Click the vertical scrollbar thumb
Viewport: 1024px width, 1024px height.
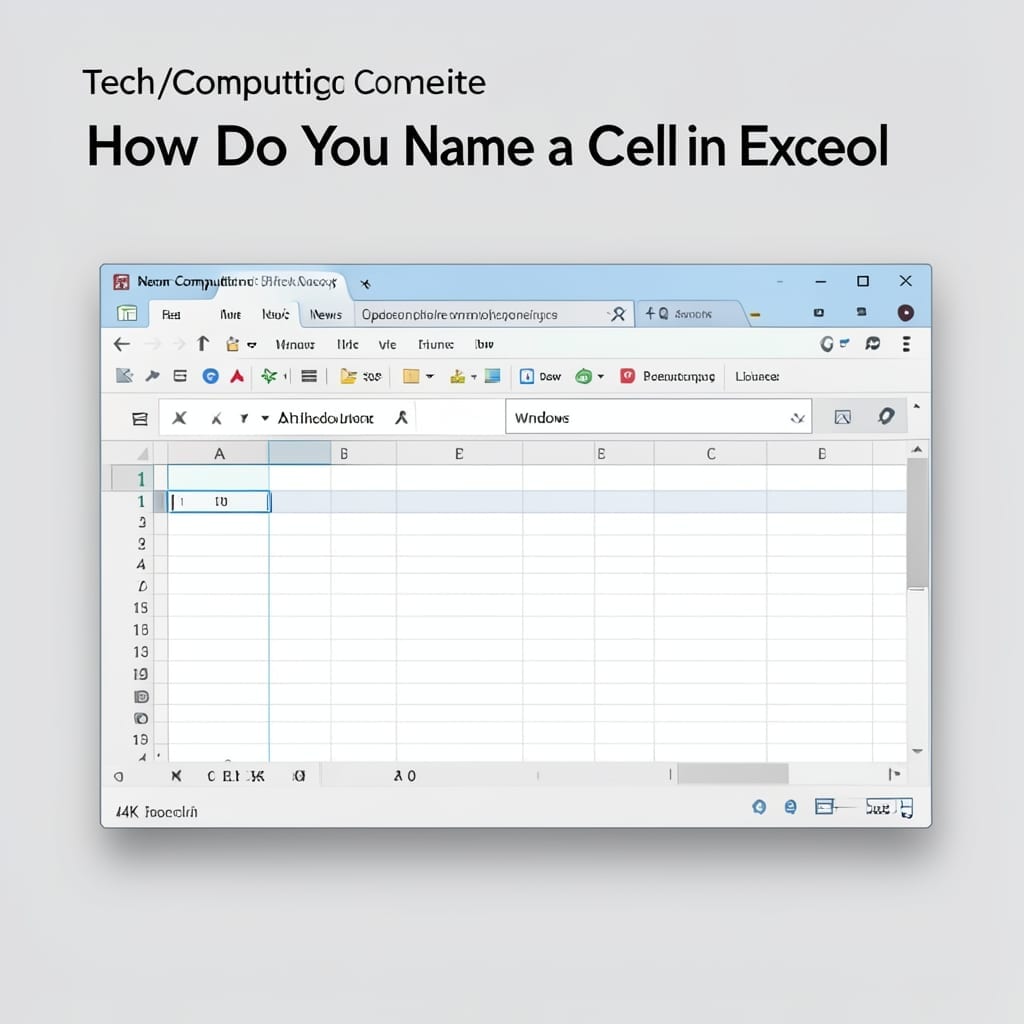tap(917, 522)
